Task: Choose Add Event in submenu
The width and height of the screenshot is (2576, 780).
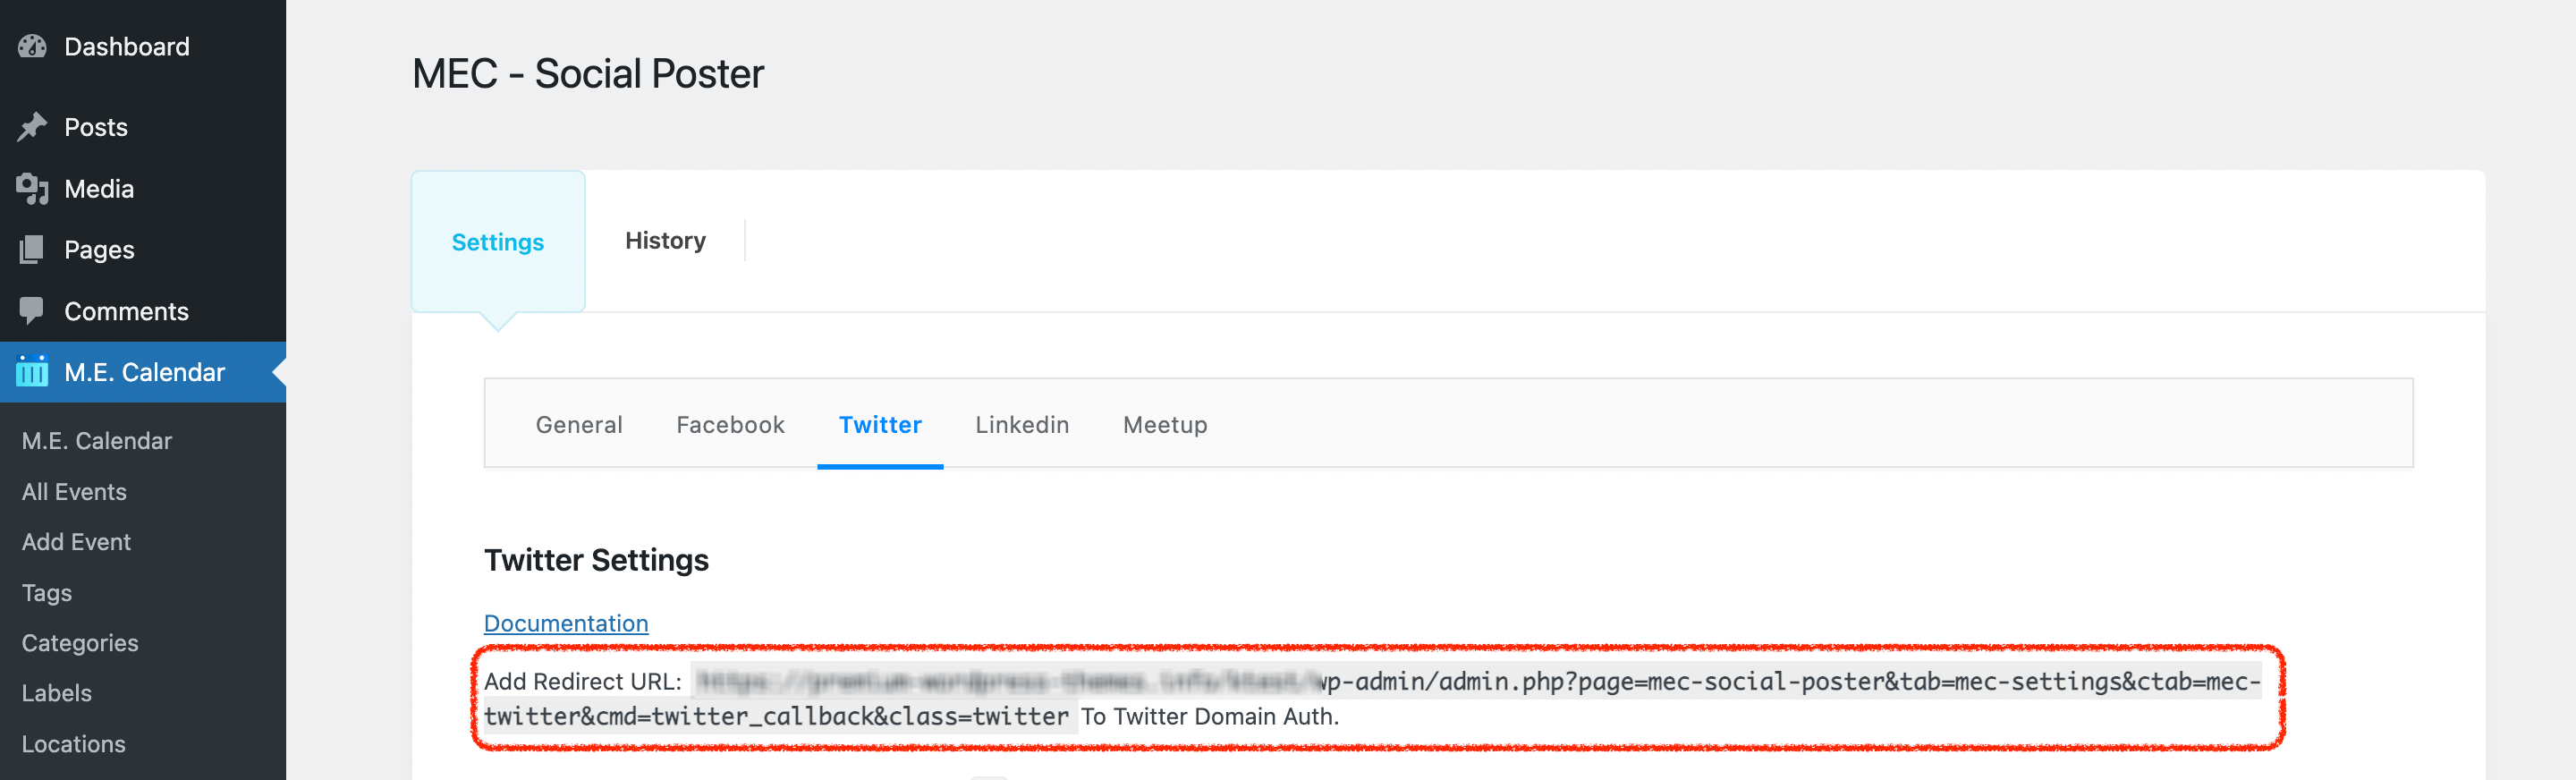Action: [76, 542]
